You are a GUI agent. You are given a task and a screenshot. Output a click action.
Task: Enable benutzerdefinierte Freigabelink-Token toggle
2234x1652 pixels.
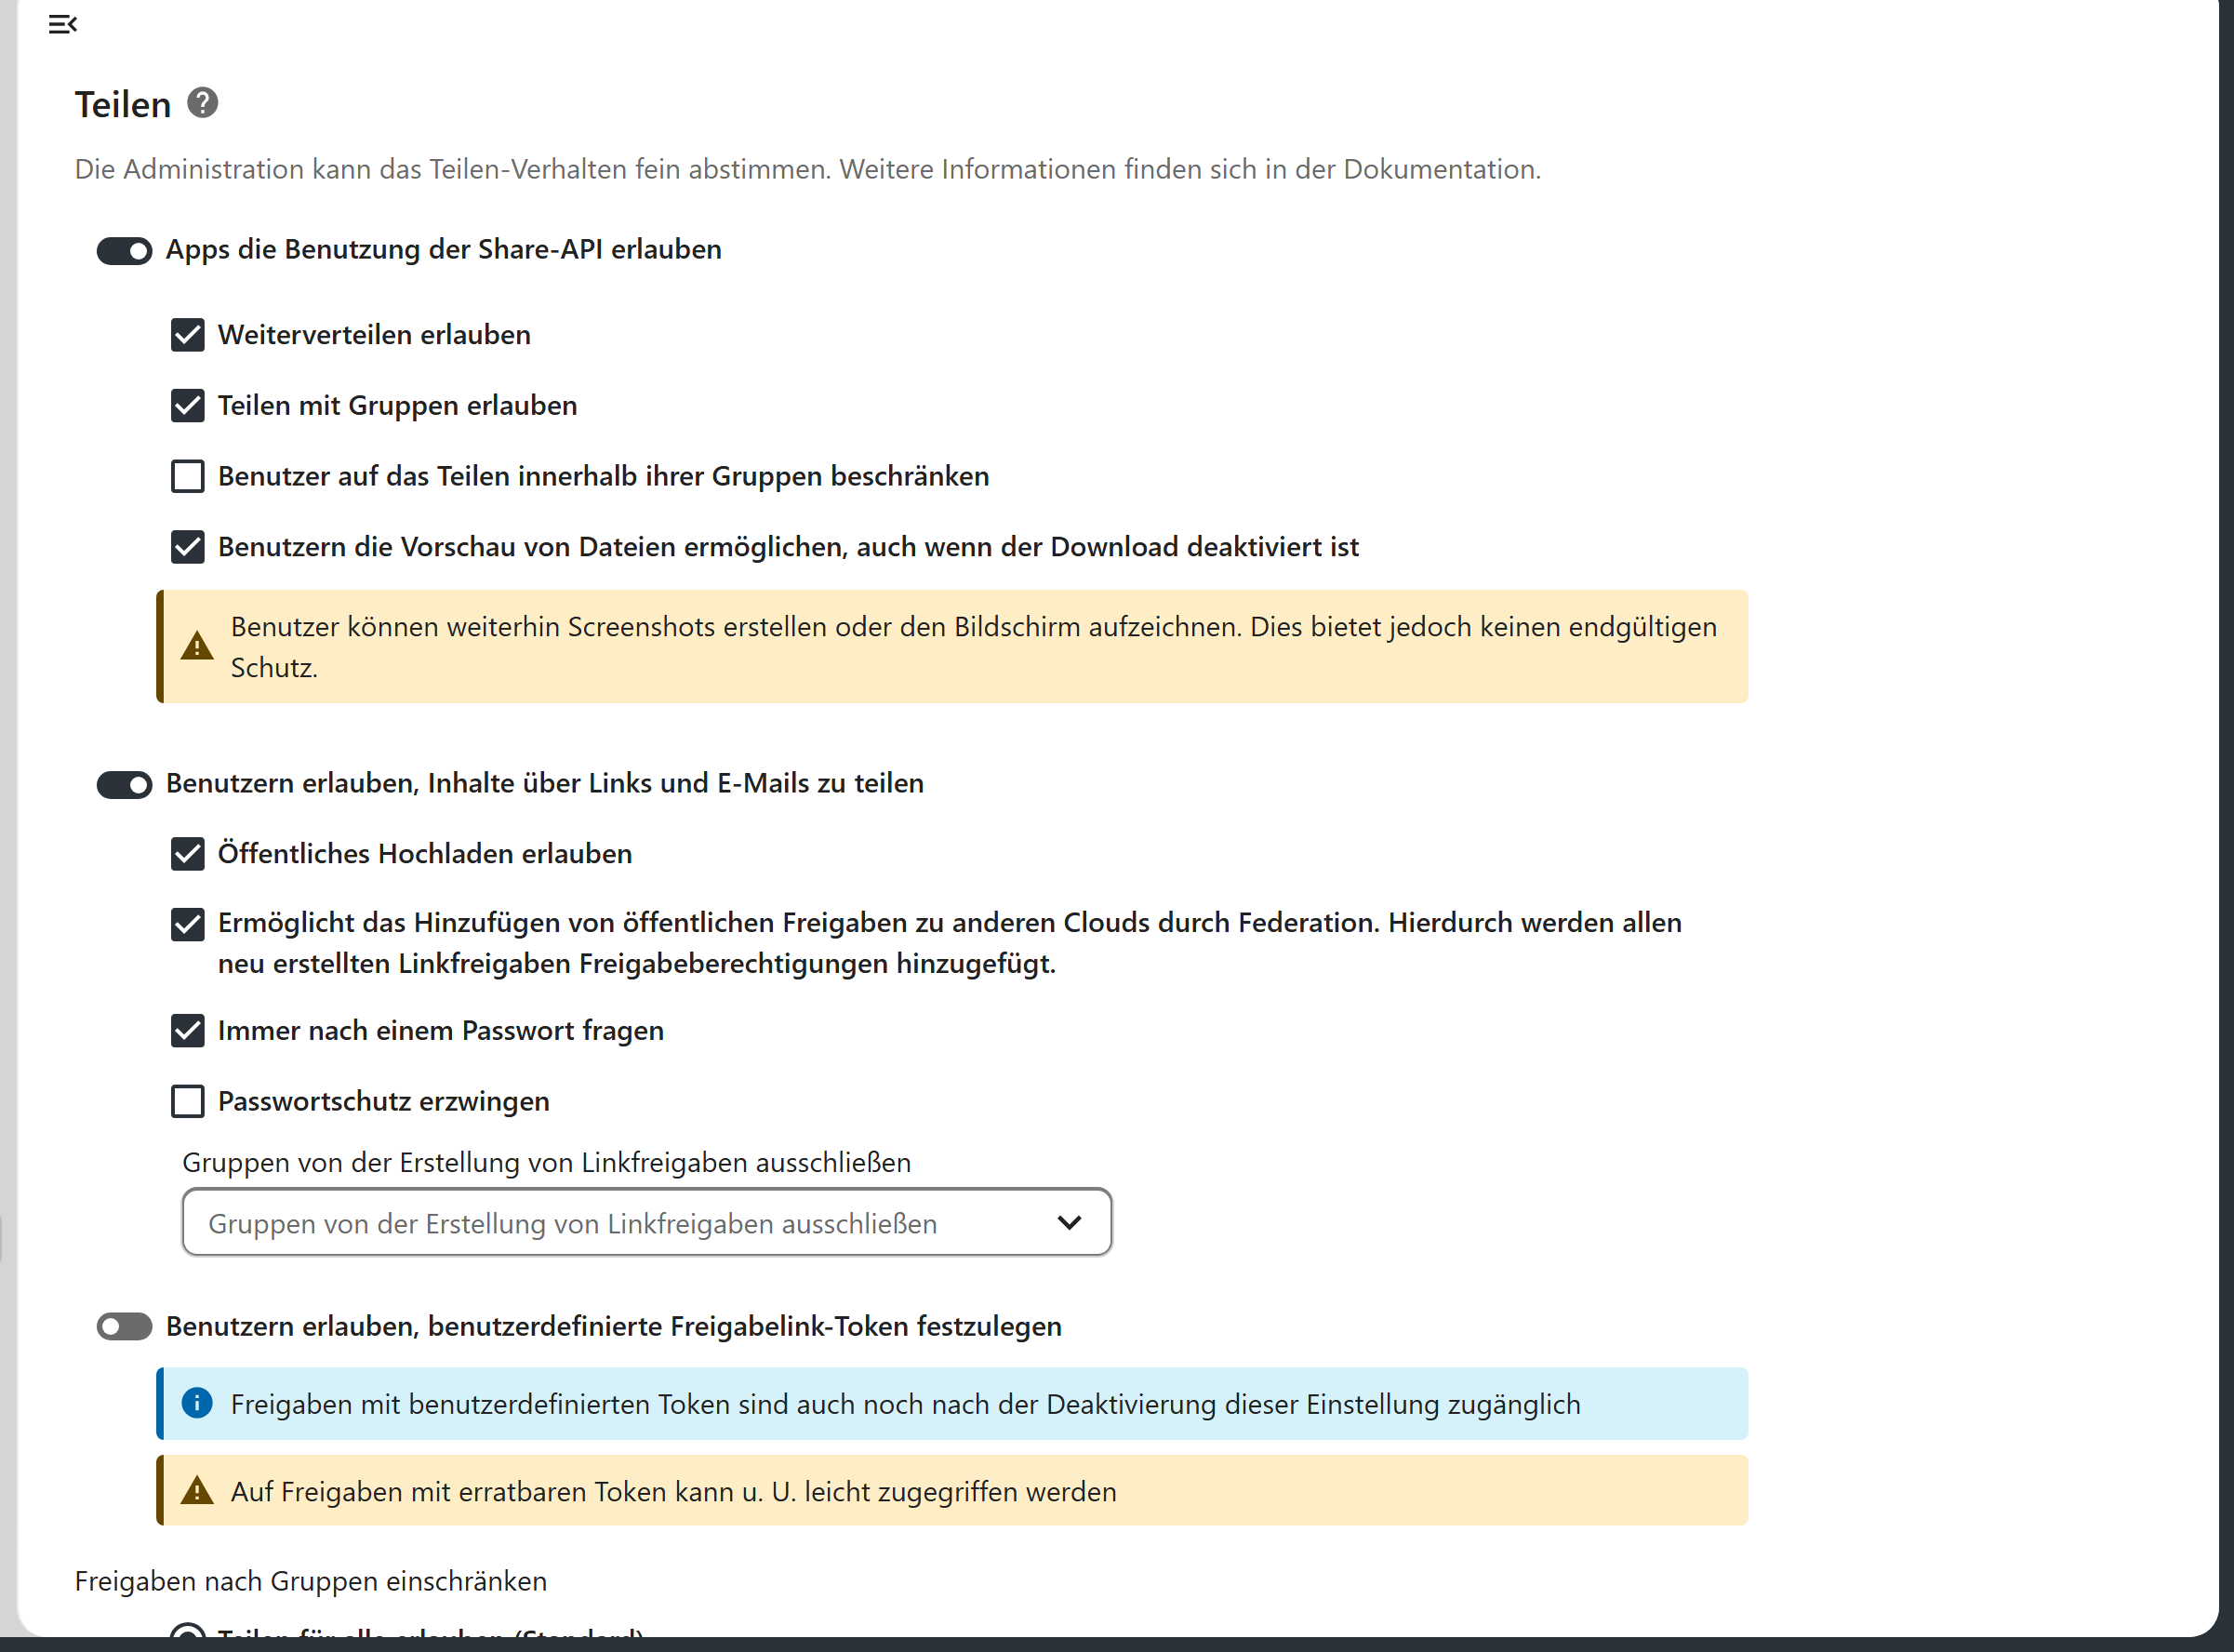(124, 1327)
